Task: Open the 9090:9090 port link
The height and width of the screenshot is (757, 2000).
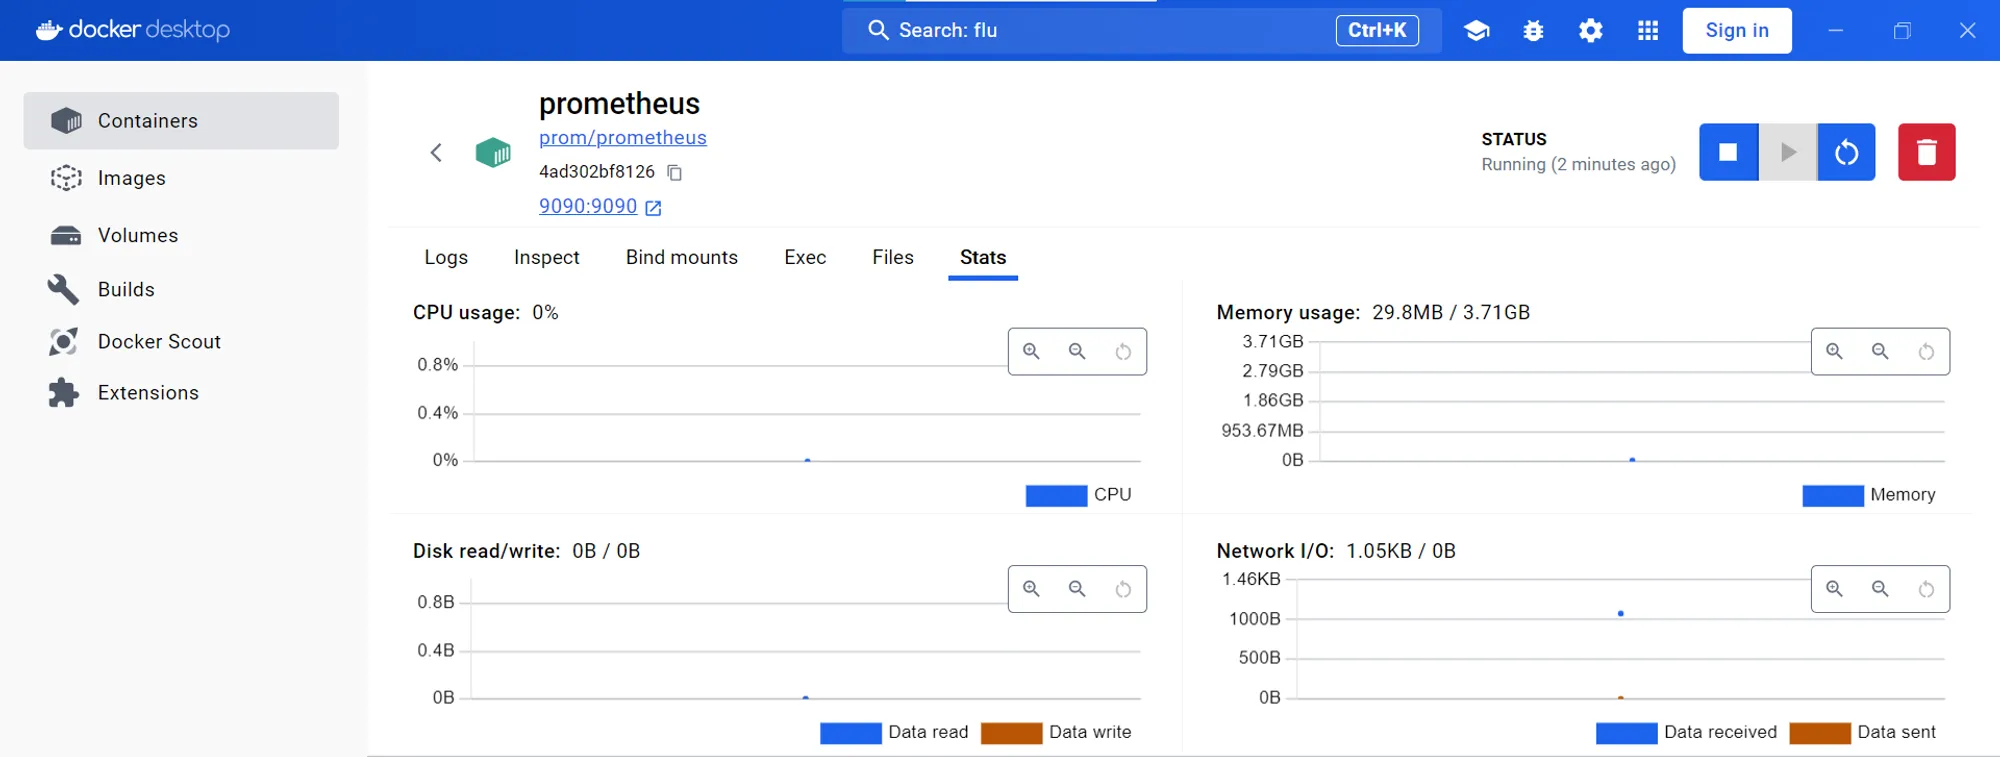Action: coord(588,206)
